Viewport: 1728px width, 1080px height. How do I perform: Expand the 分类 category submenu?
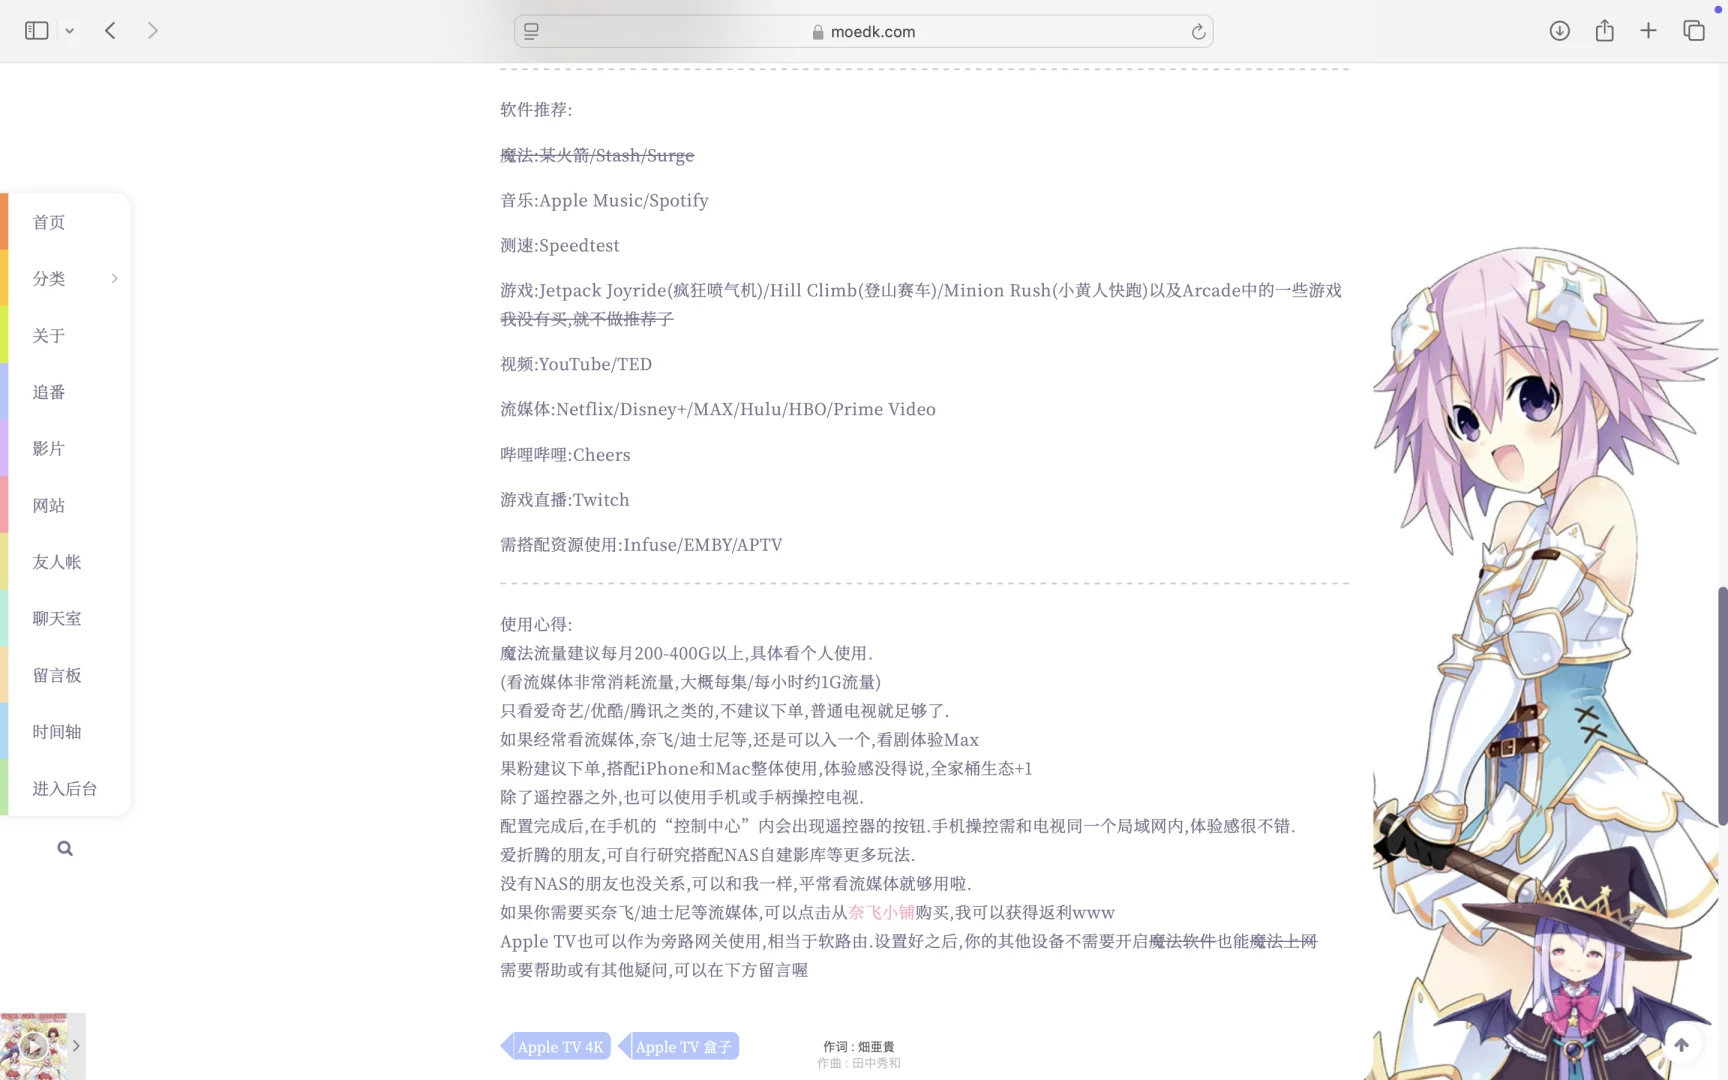point(113,278)
